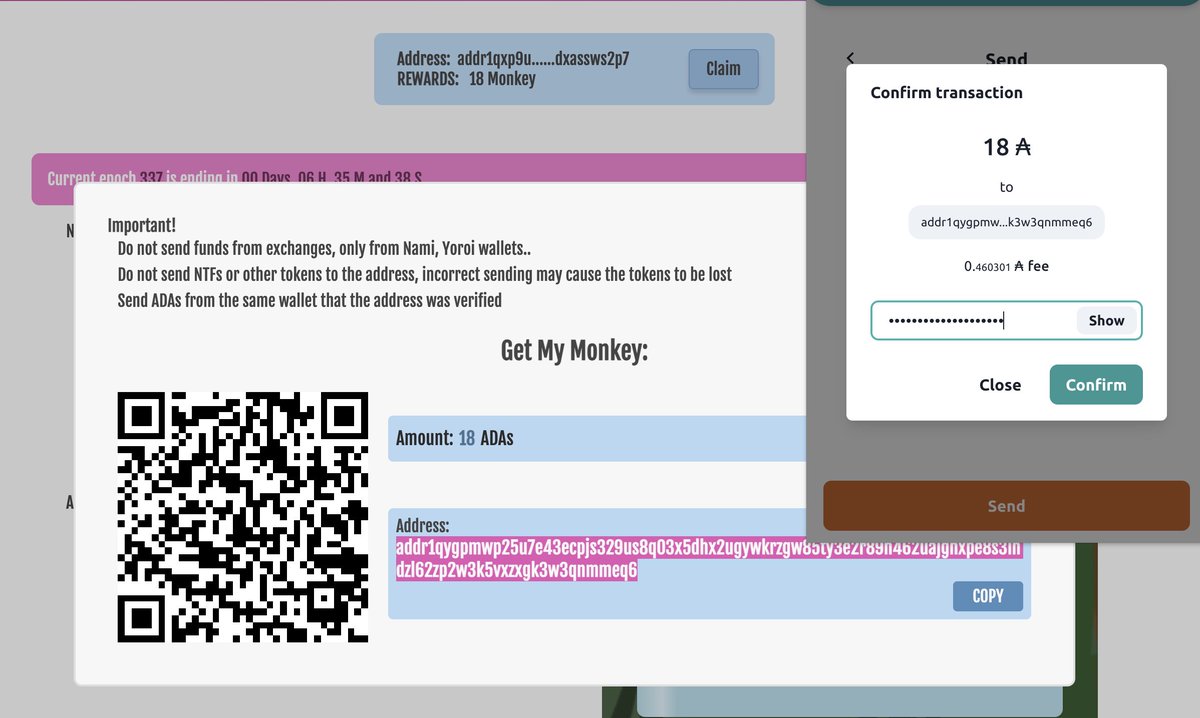1200x718 pixels.
Task: Click the Address: addr1qxp9u......dxassws2p7 text
Action: click(513, 59)
